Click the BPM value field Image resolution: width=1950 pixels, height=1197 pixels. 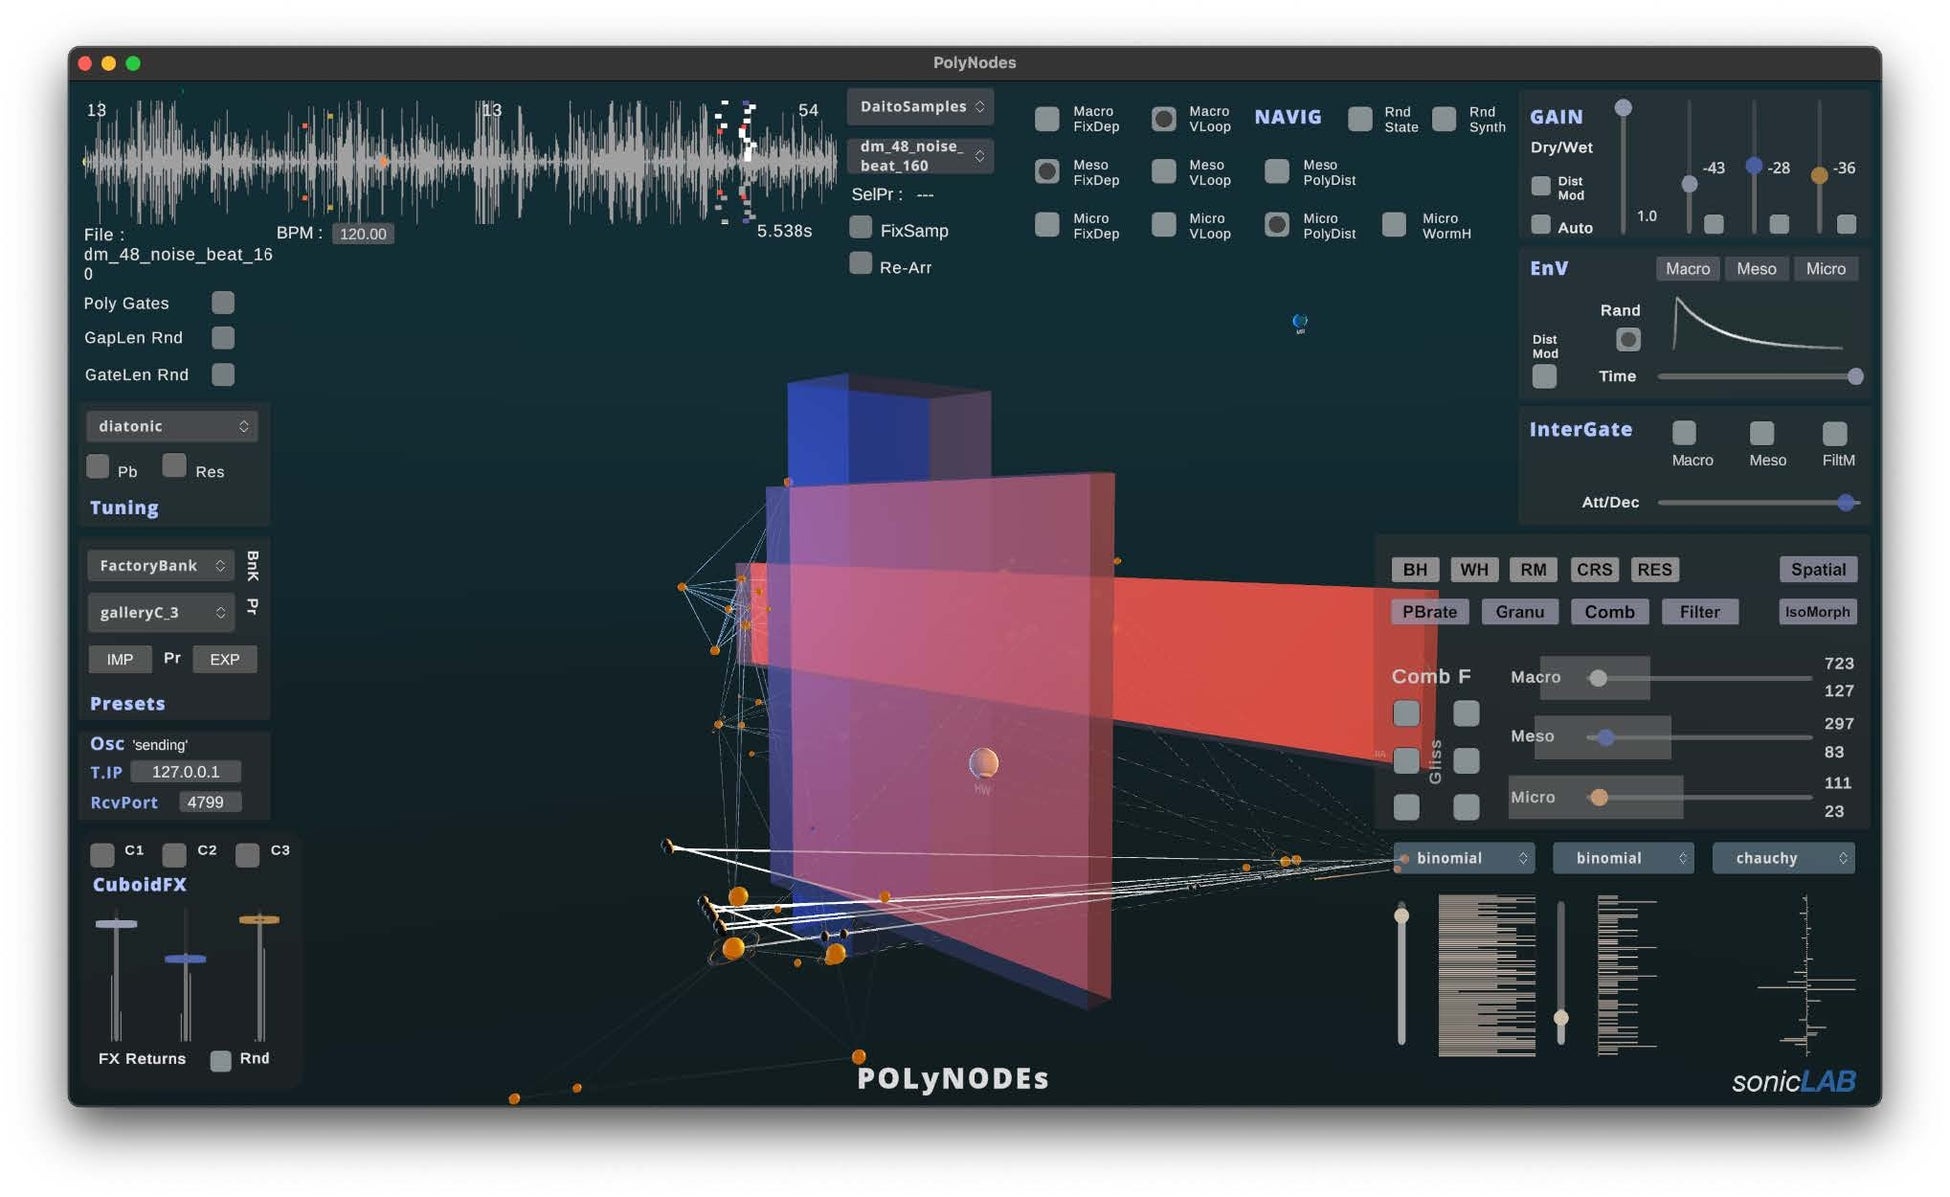tap(362, 234)
